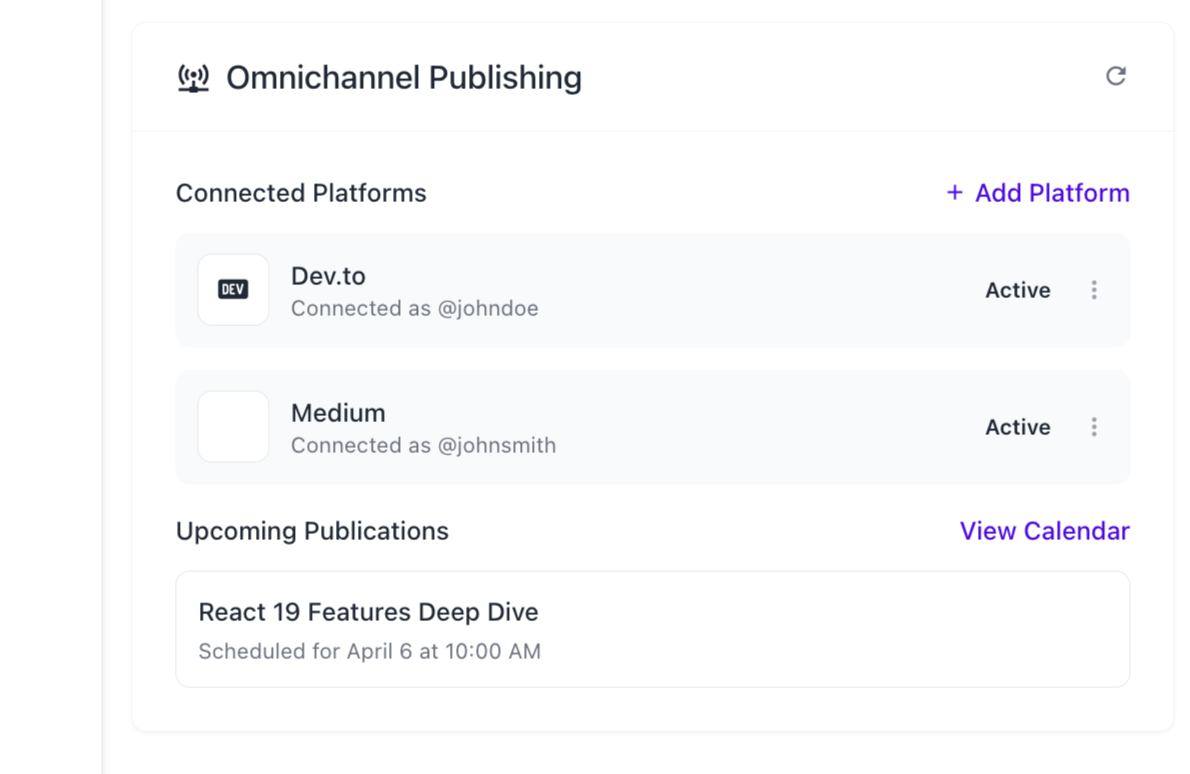
Task: Click 'Connected as @johndoe' text
Action: coord(415,309)
